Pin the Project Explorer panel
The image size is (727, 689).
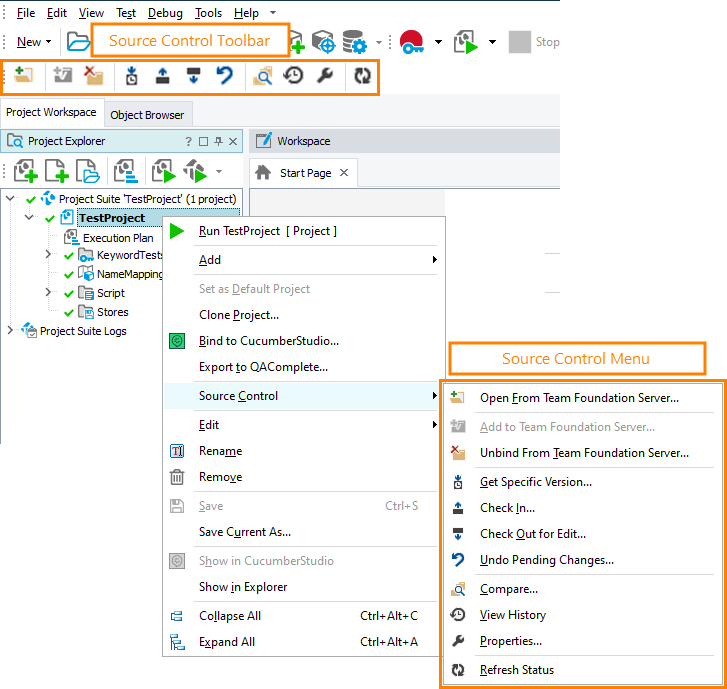coord(219,142)
